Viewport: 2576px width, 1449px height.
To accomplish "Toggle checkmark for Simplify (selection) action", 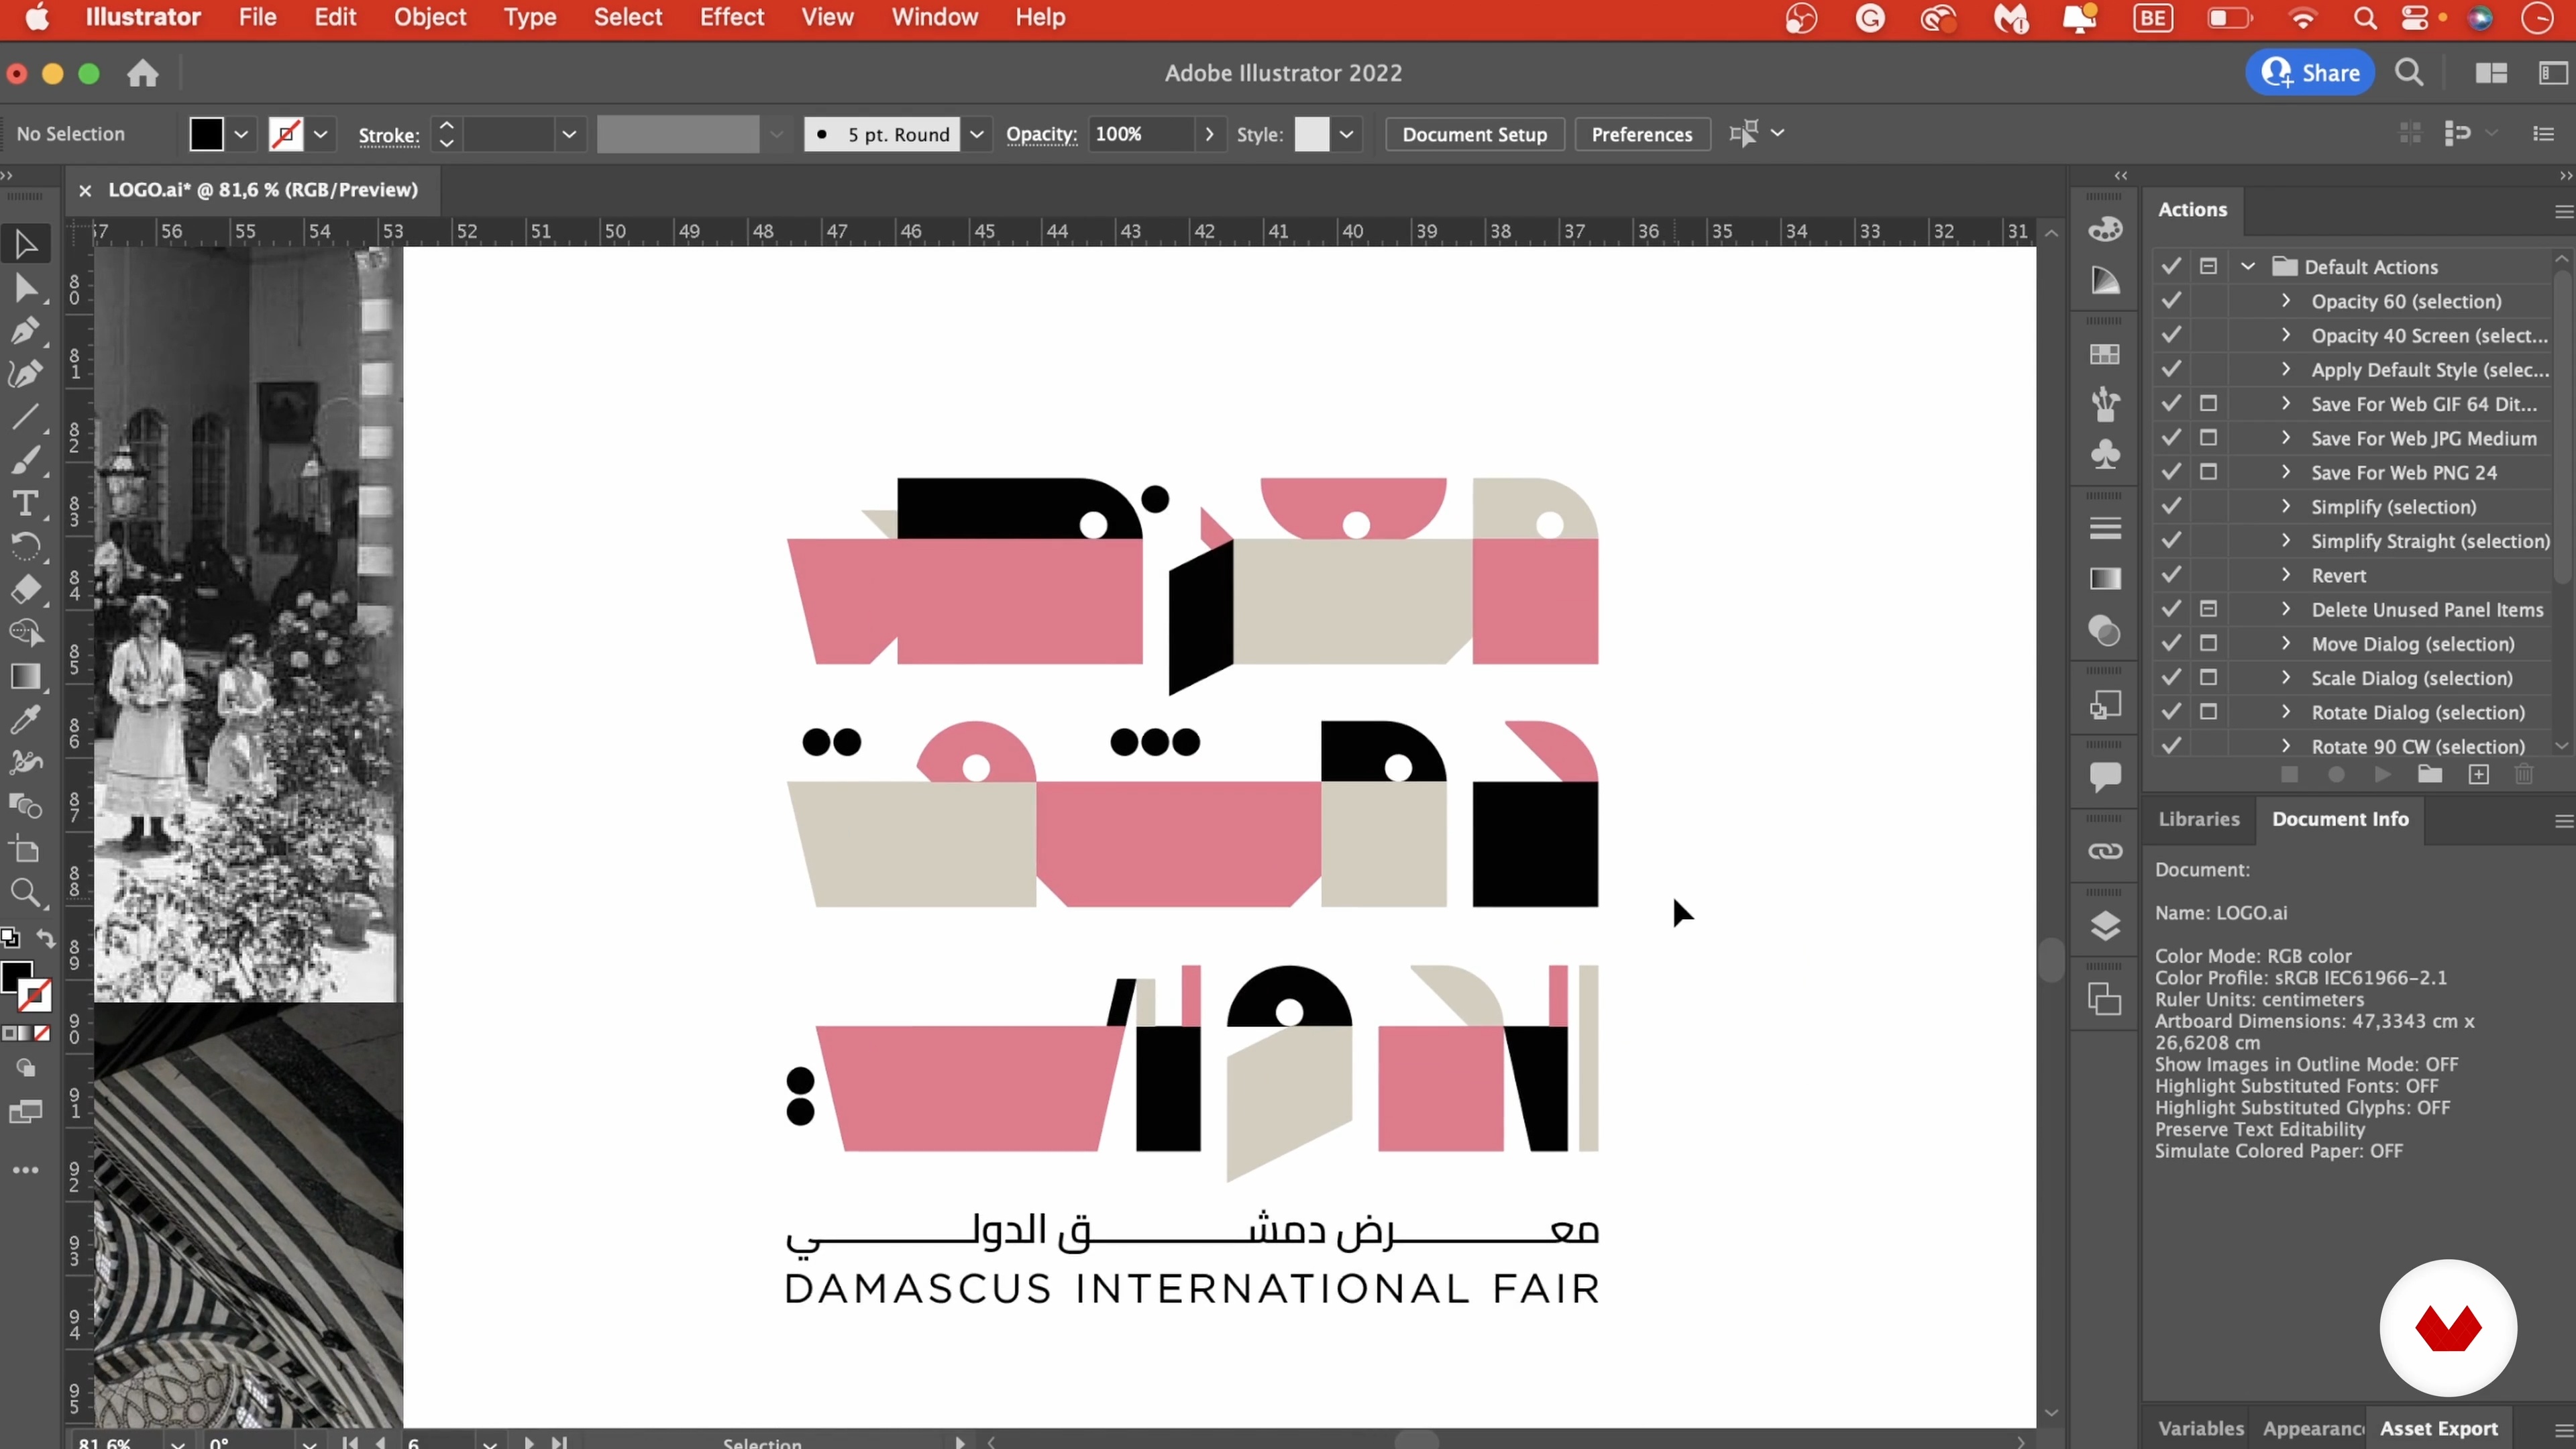I will (x=2171, y=506).
